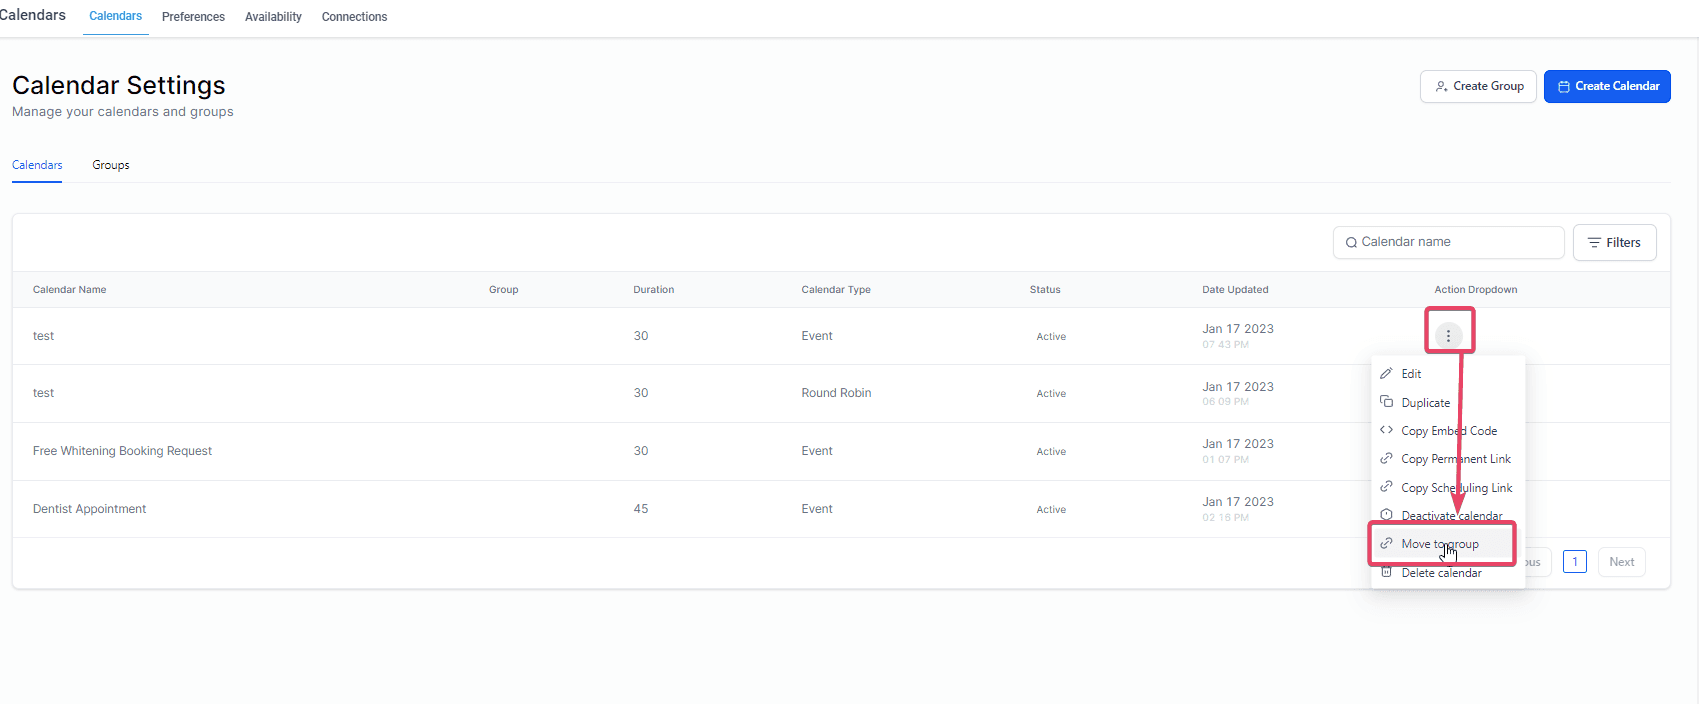Image resolution: width=1699 pixels, height=704 pixels.
Task: Select Move to group menu option
Action: (1442, 544)
